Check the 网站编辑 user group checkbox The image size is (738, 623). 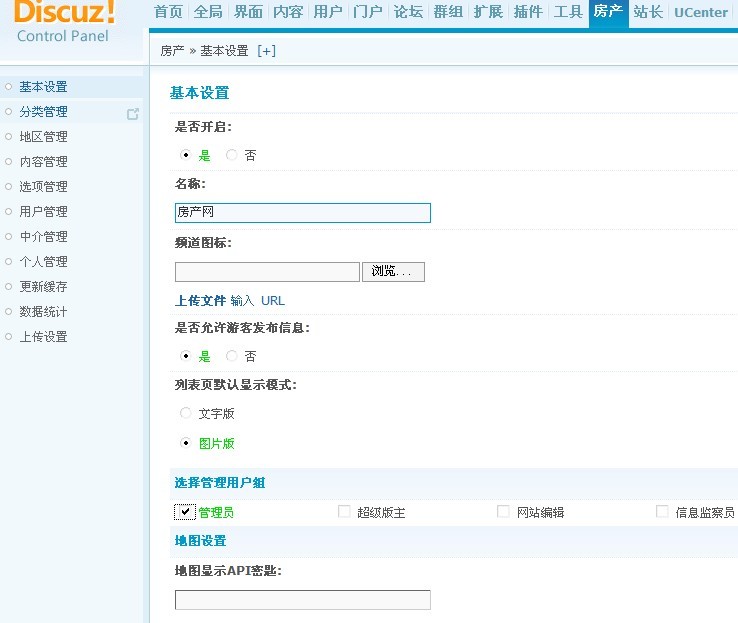tap(503, 511)
